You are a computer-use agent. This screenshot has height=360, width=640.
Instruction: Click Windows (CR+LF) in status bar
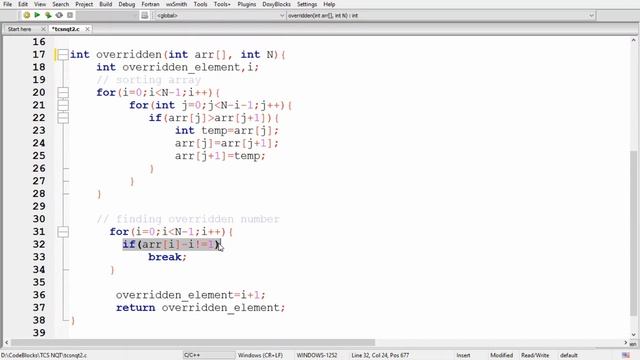[260, 355]
